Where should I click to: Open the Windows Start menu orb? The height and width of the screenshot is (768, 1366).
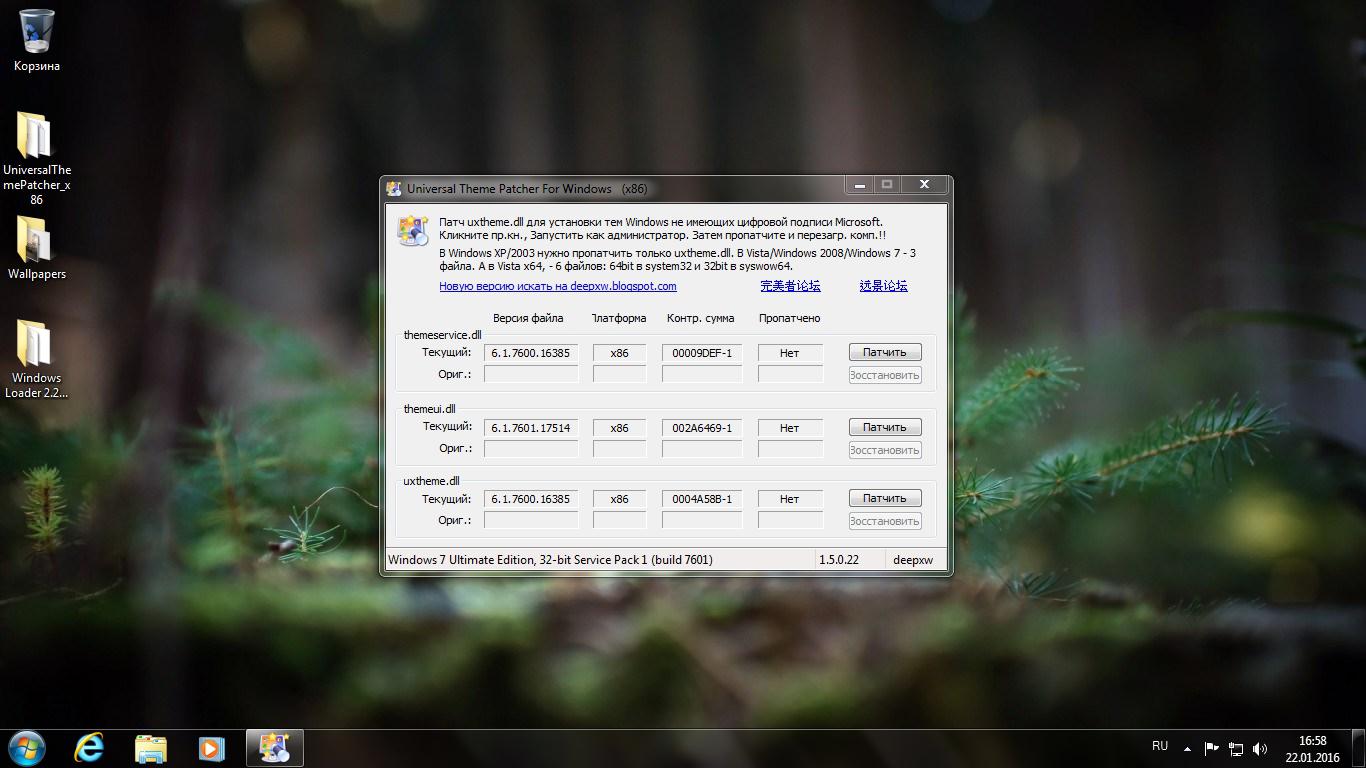click(x=27, y=747)
